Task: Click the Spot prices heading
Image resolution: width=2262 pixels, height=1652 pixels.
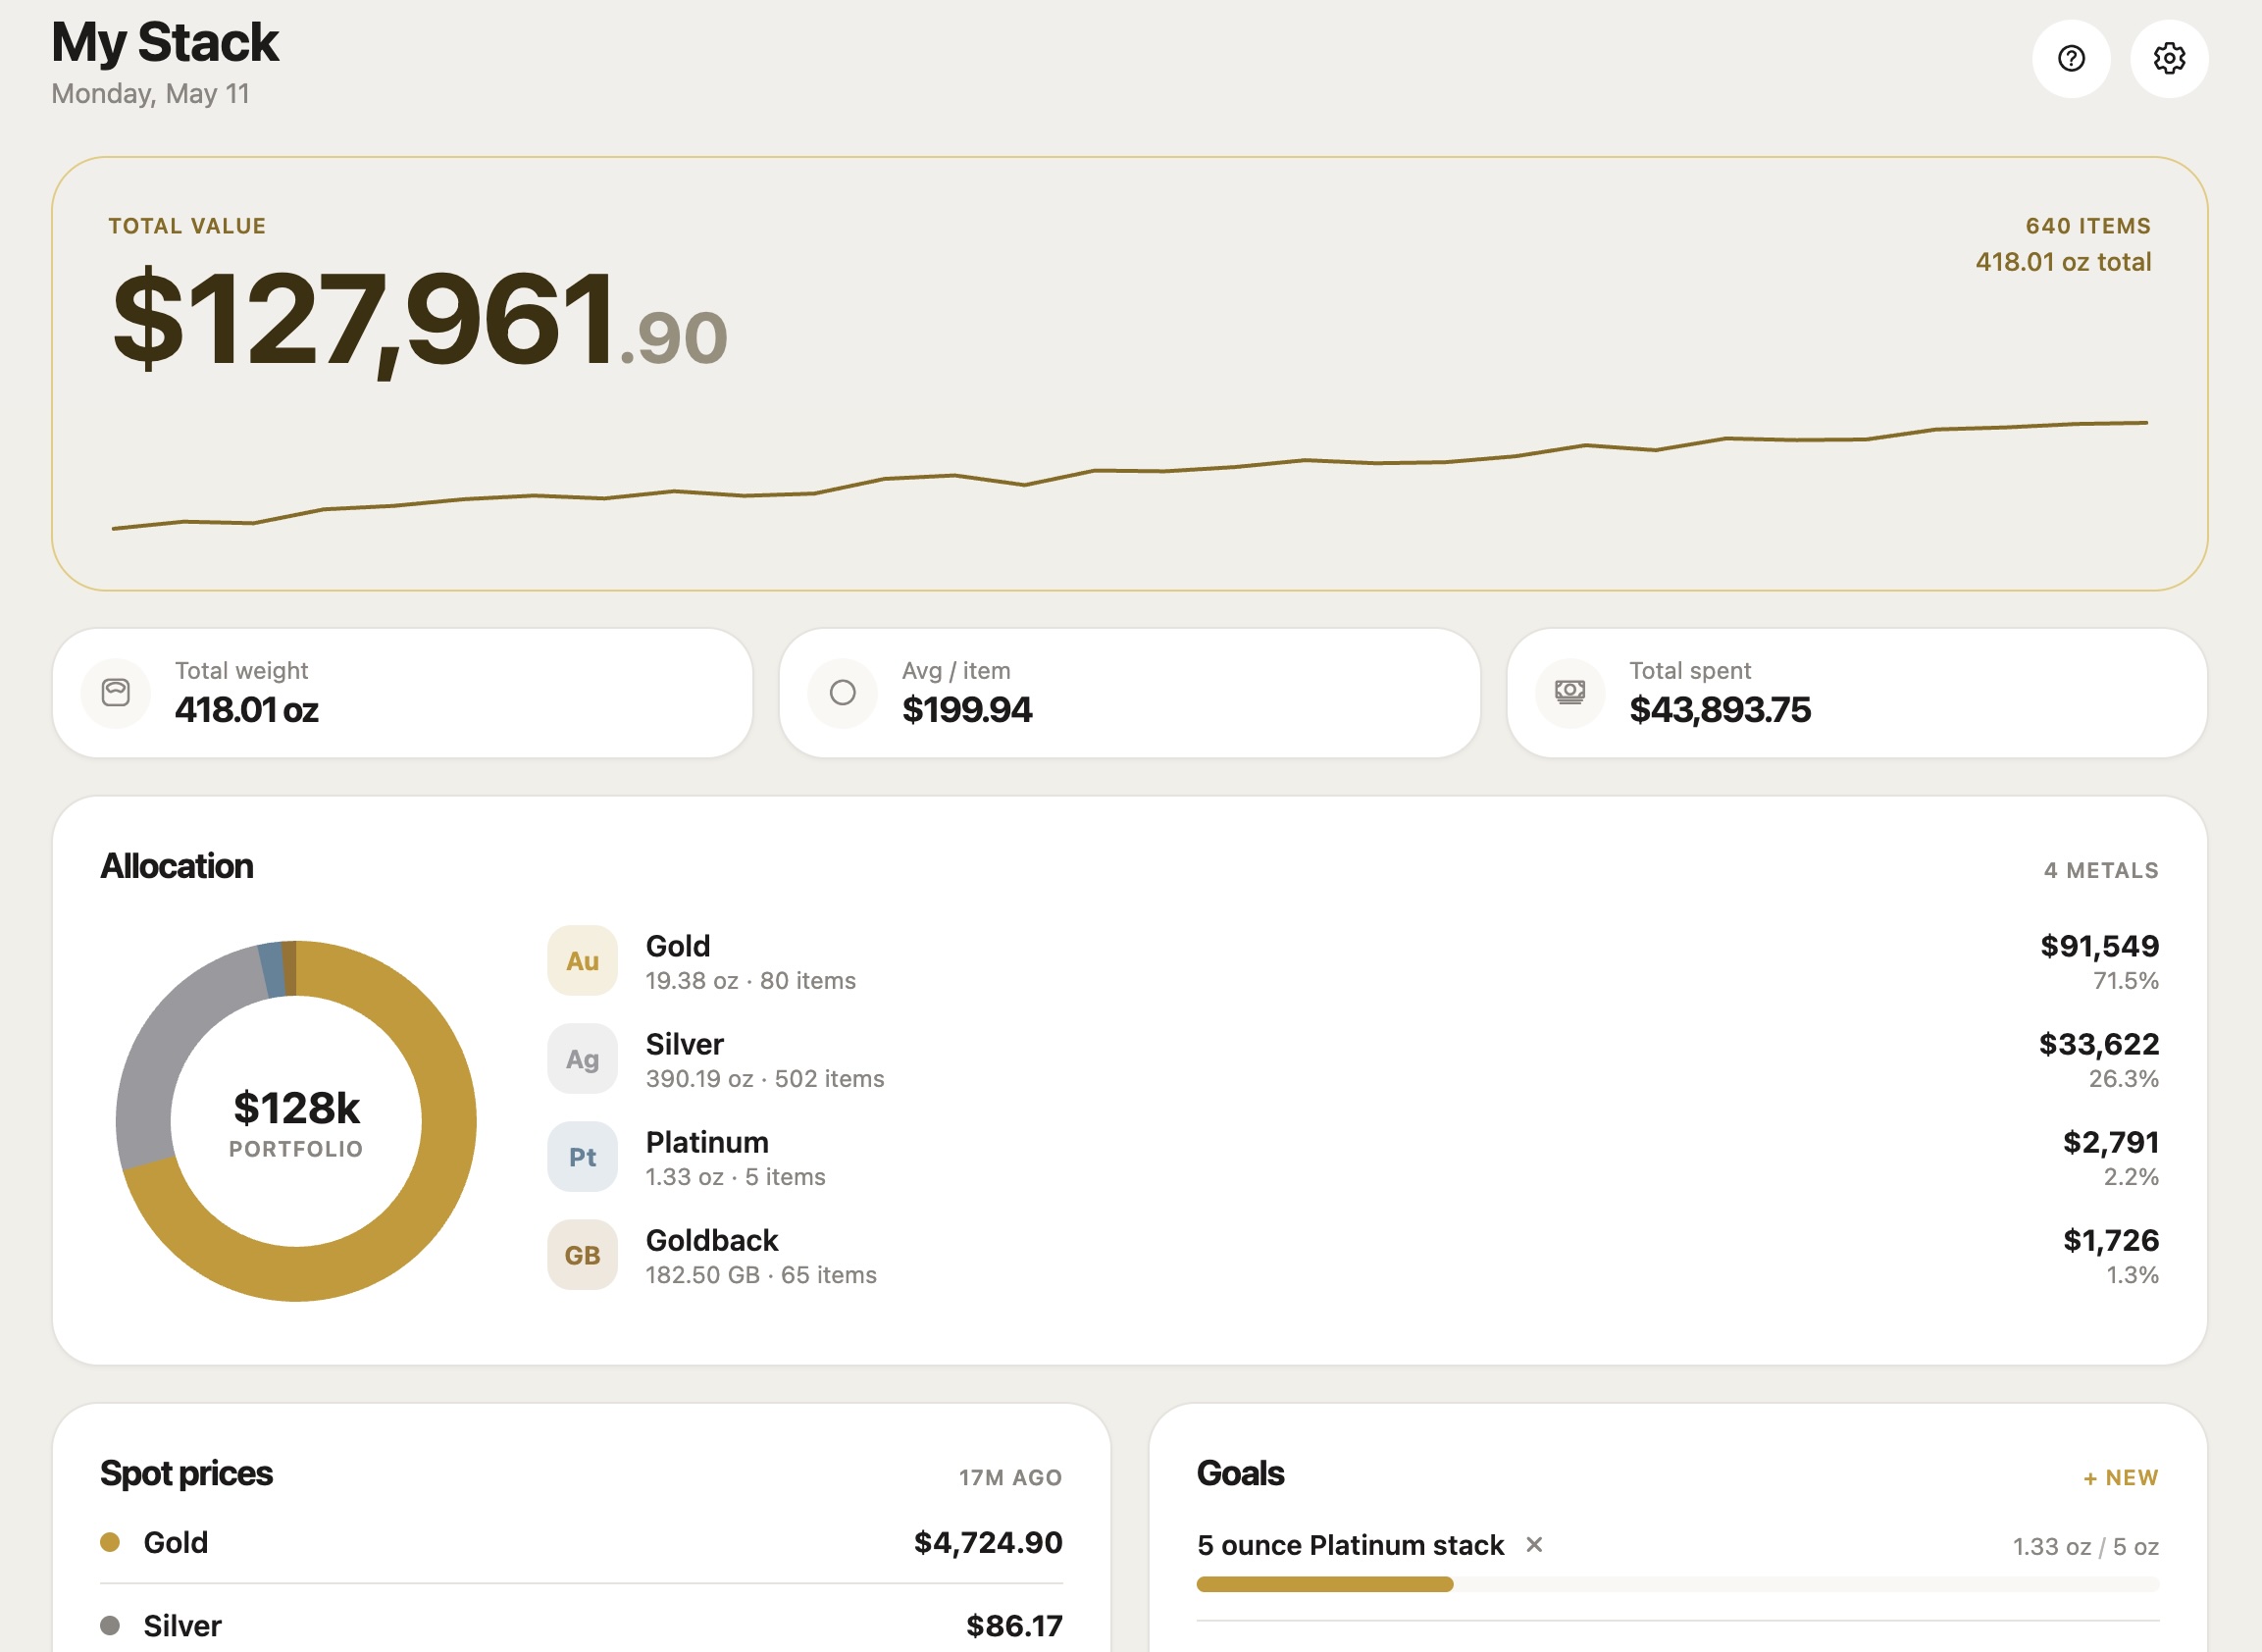Action: [x=186, y=1473]
